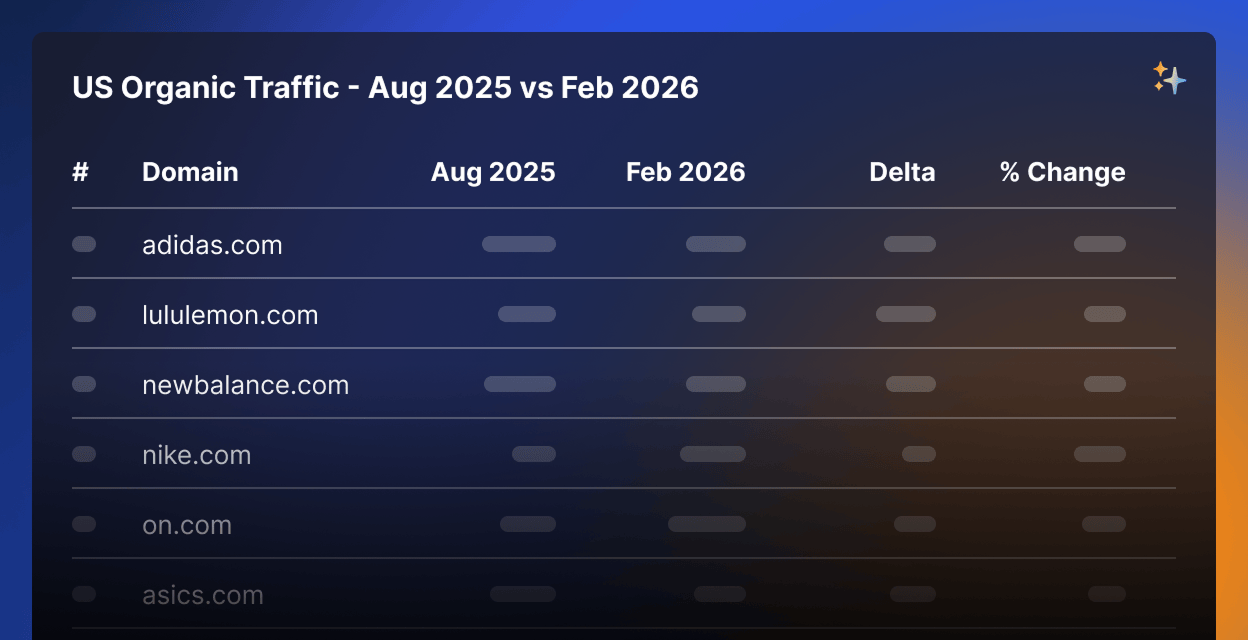Open the nike.com domain link
The height and width of the screenshot is (640, 1248).
pyautogui.click(x=196, y=455)
